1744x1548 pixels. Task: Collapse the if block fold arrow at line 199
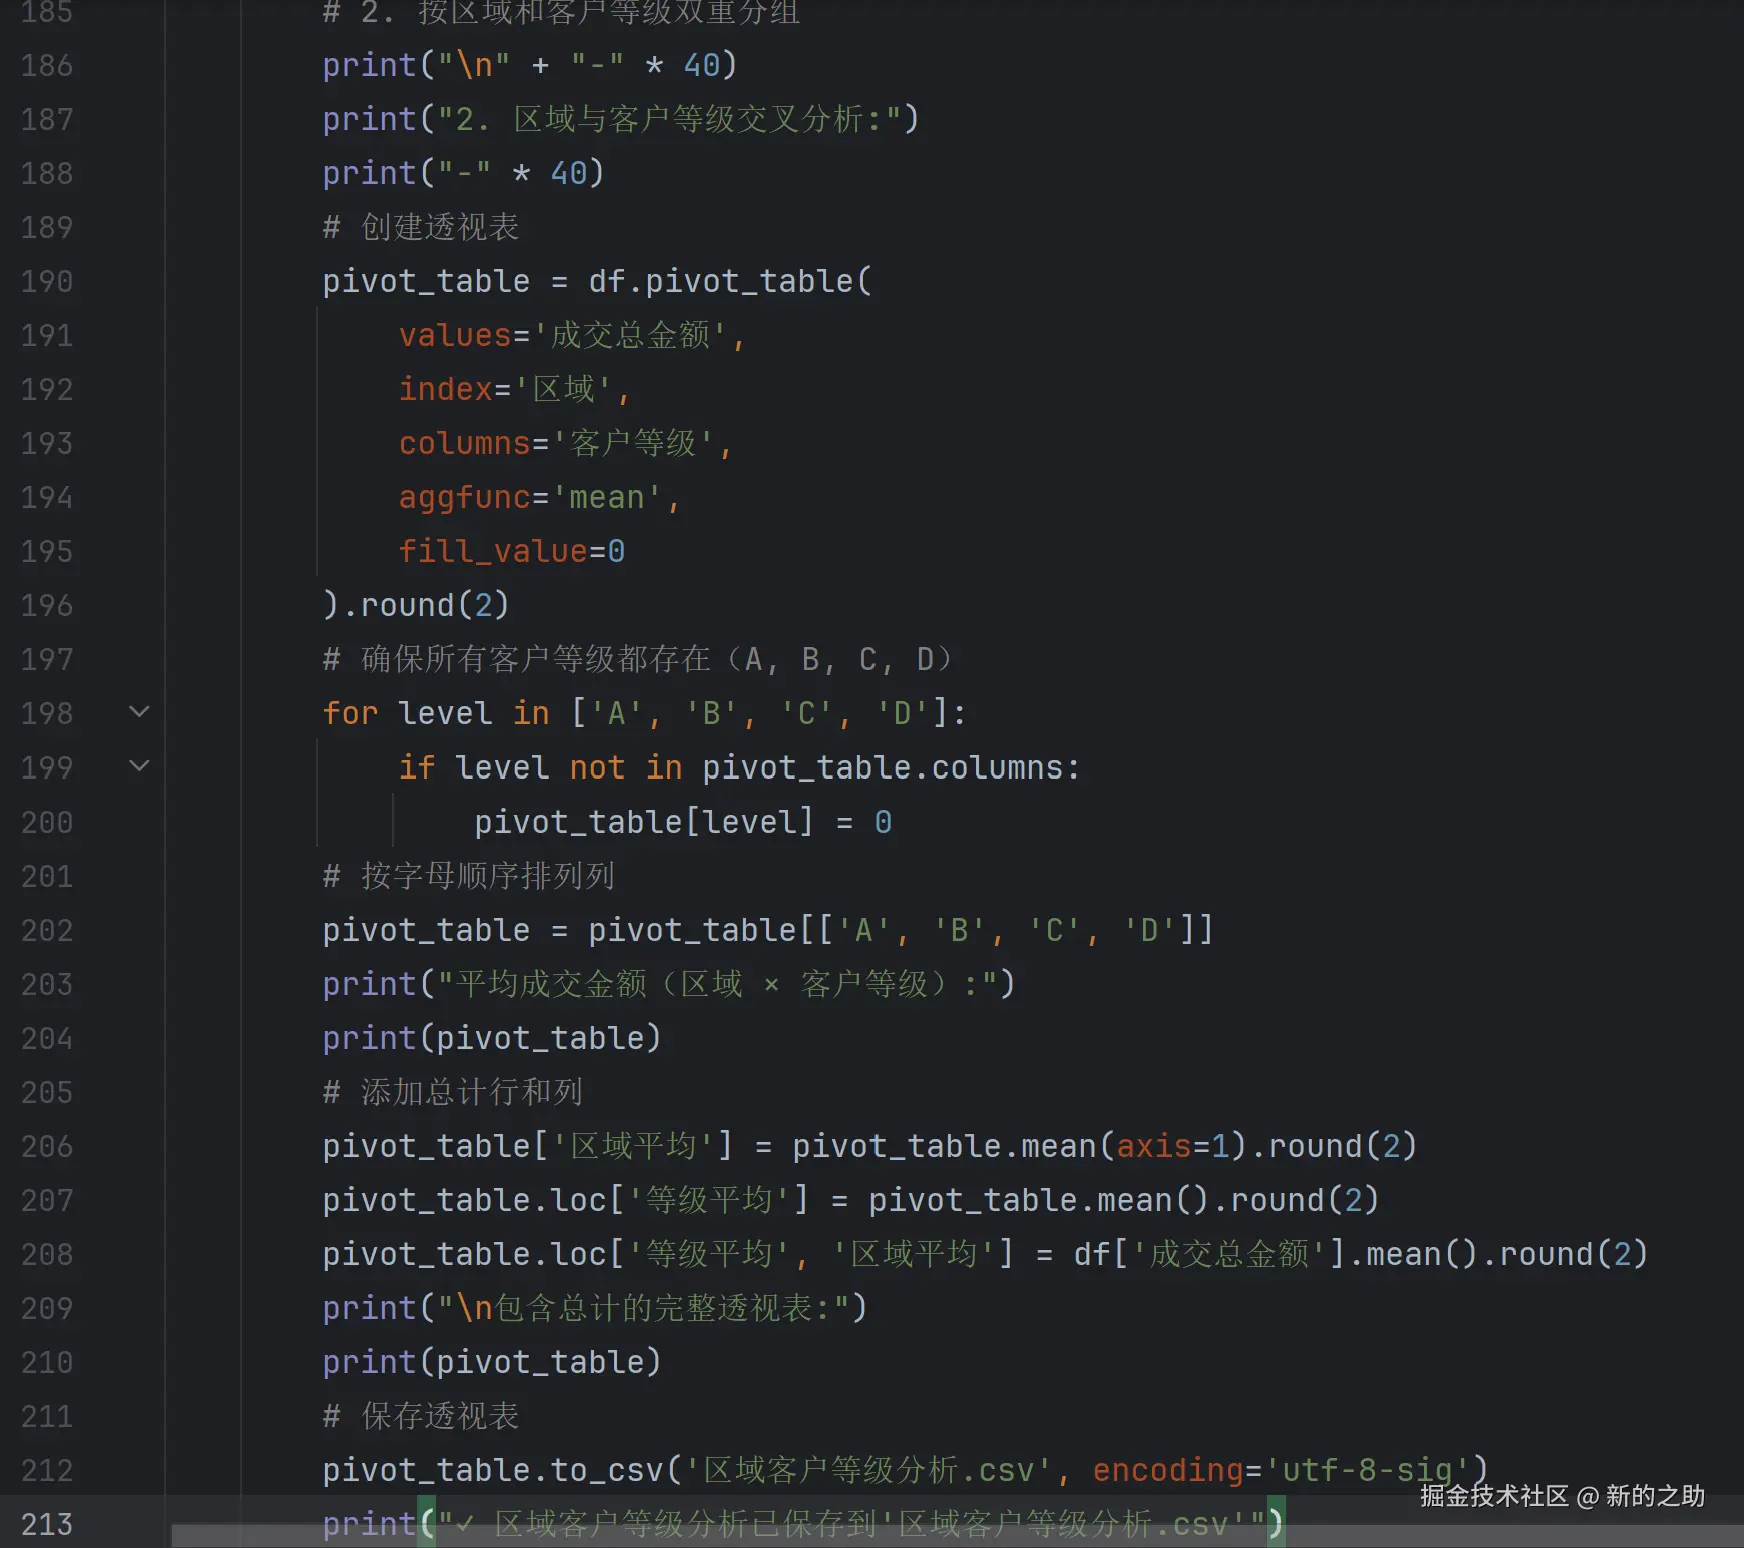click(140, 766)
